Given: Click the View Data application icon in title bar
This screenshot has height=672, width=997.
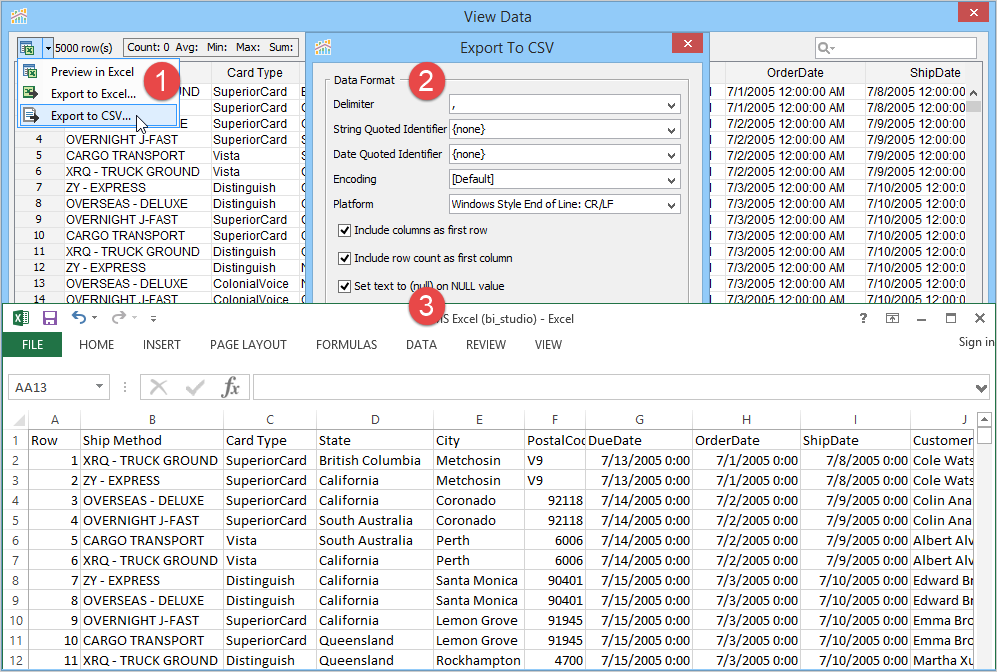Looking at the screenshot, I should [x=19, y=15].
